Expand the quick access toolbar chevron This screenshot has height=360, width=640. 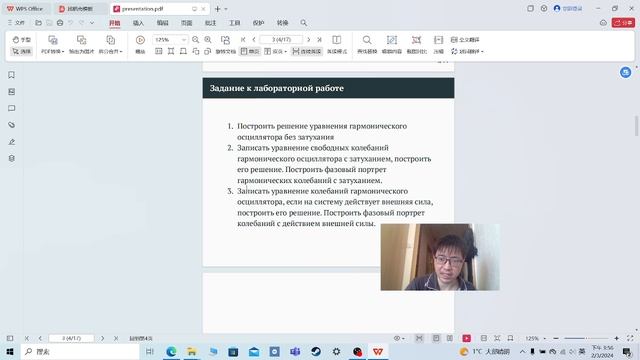coord(92,23)
